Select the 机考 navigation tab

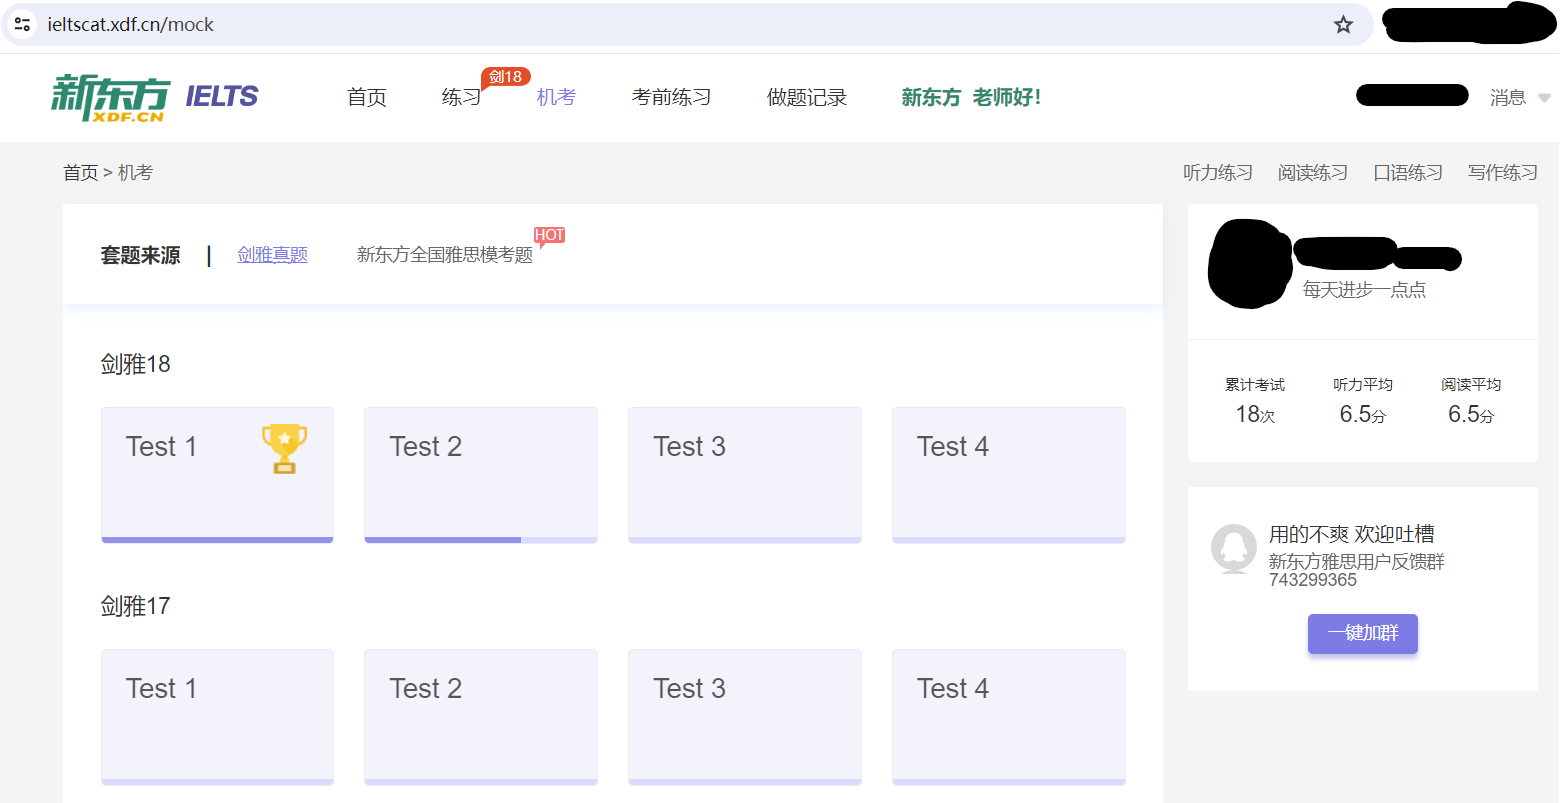[556, 97]
